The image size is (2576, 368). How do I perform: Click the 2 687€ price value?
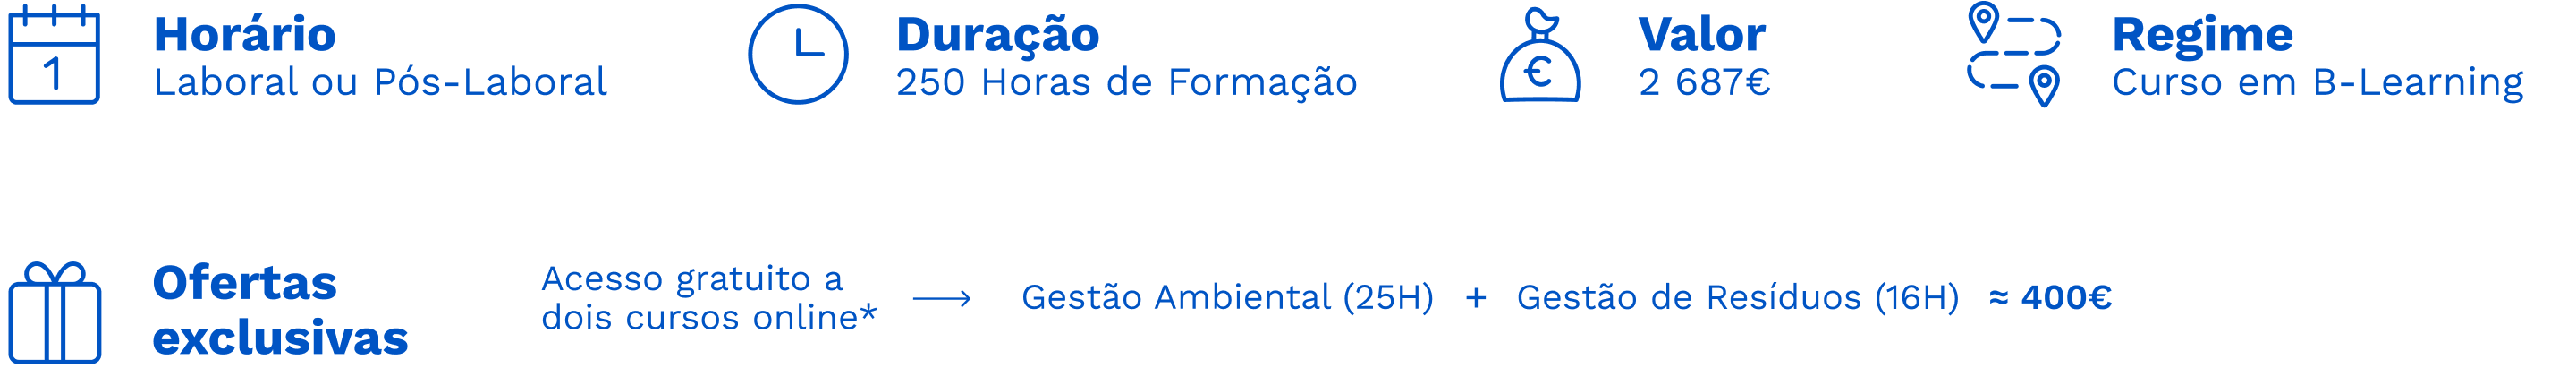click(x=1704, y=82)
